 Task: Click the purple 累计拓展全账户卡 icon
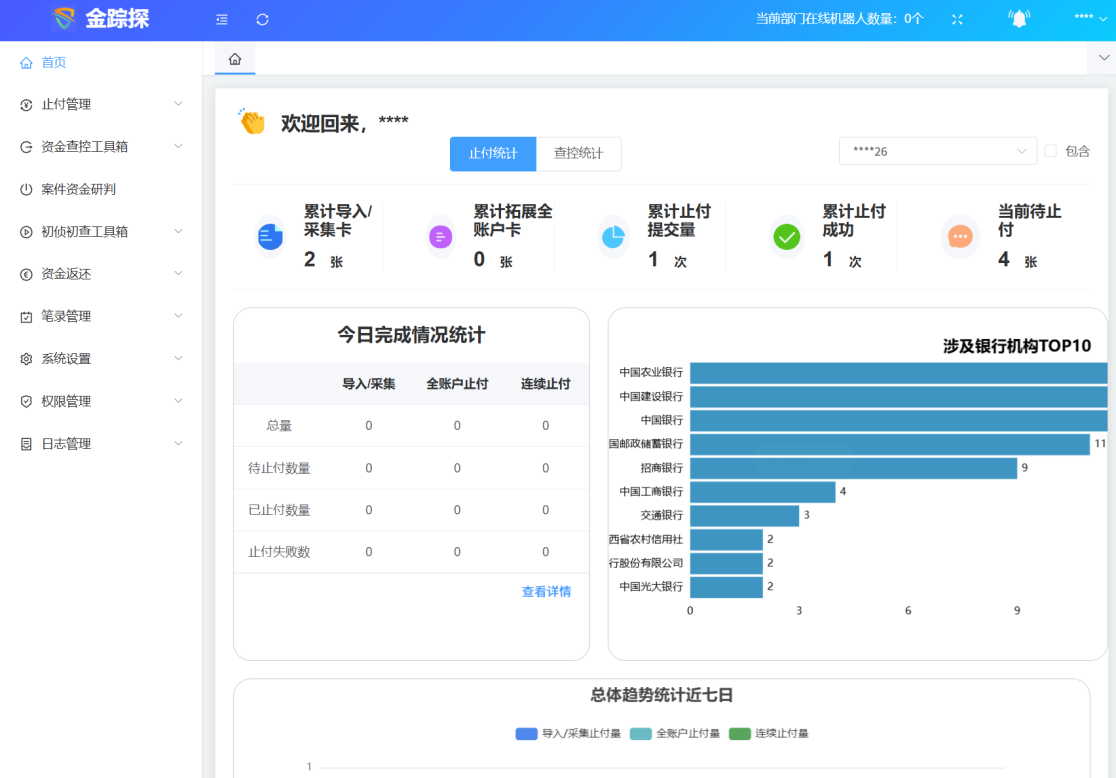pyautogui.click(x=441, y=236)
